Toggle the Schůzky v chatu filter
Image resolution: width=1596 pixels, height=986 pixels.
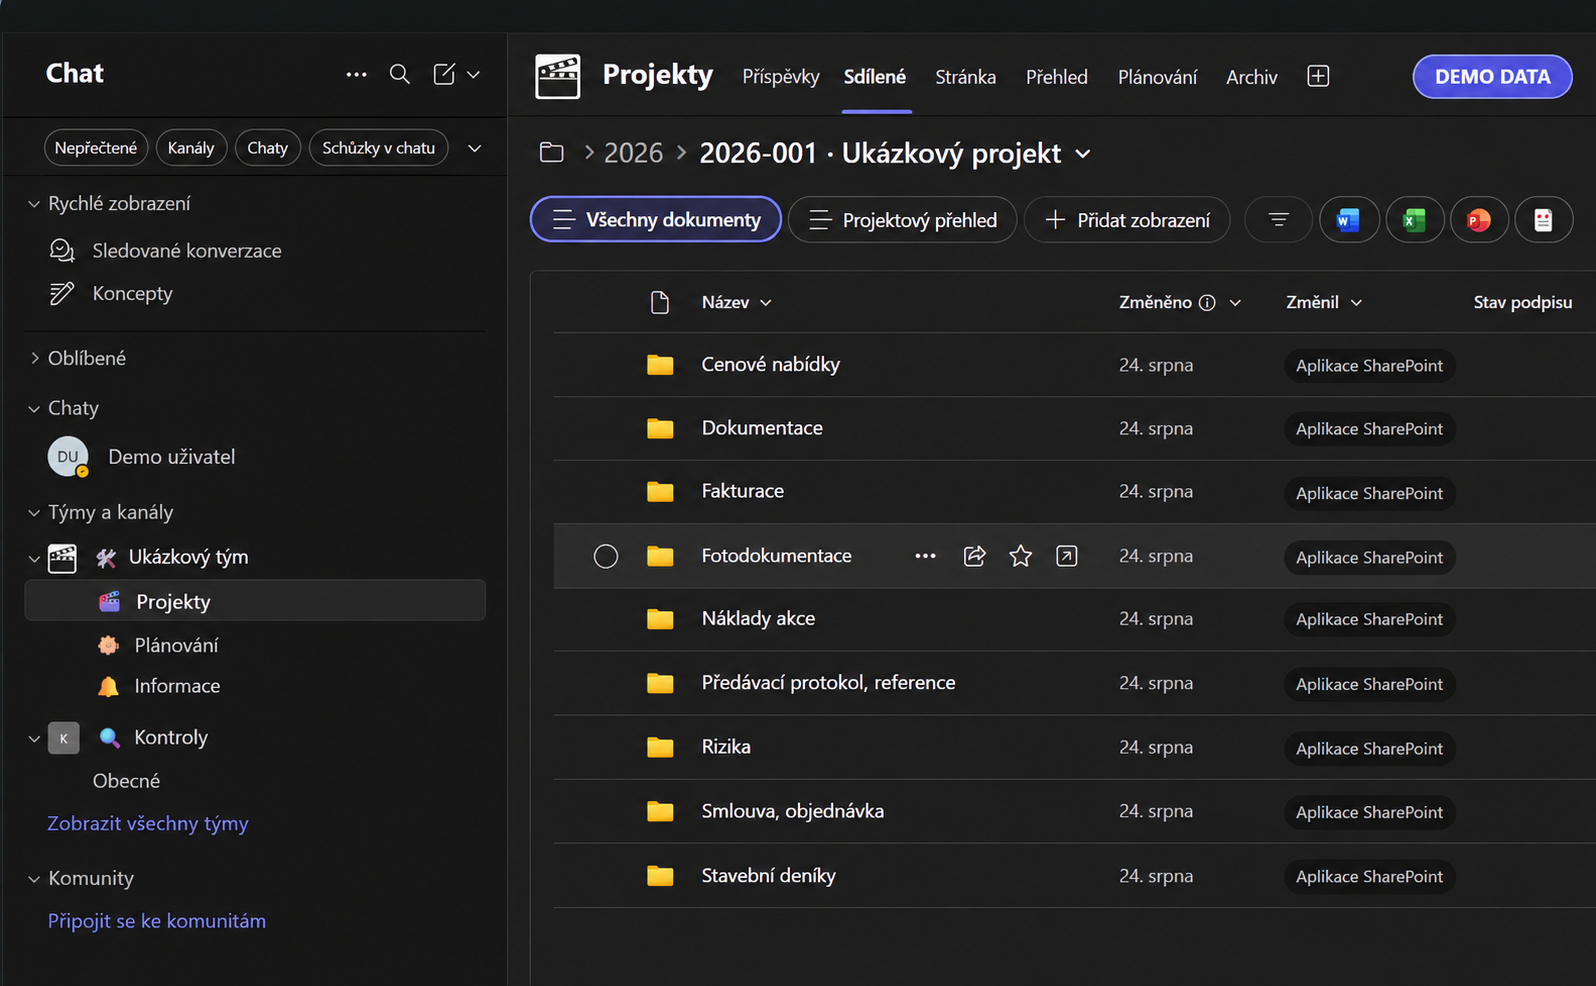click(379, 148)
